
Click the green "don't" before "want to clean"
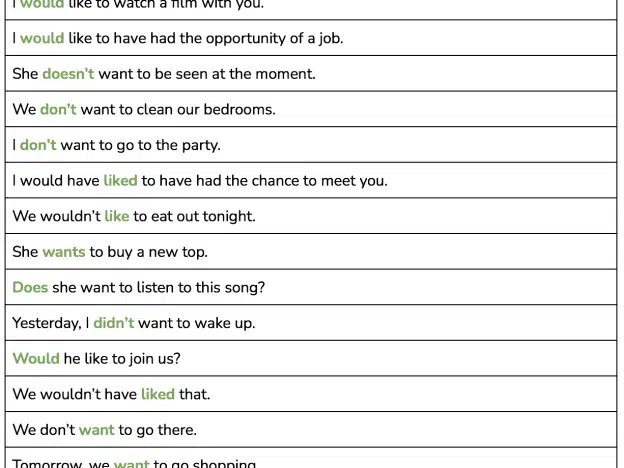tap(58, 109)
